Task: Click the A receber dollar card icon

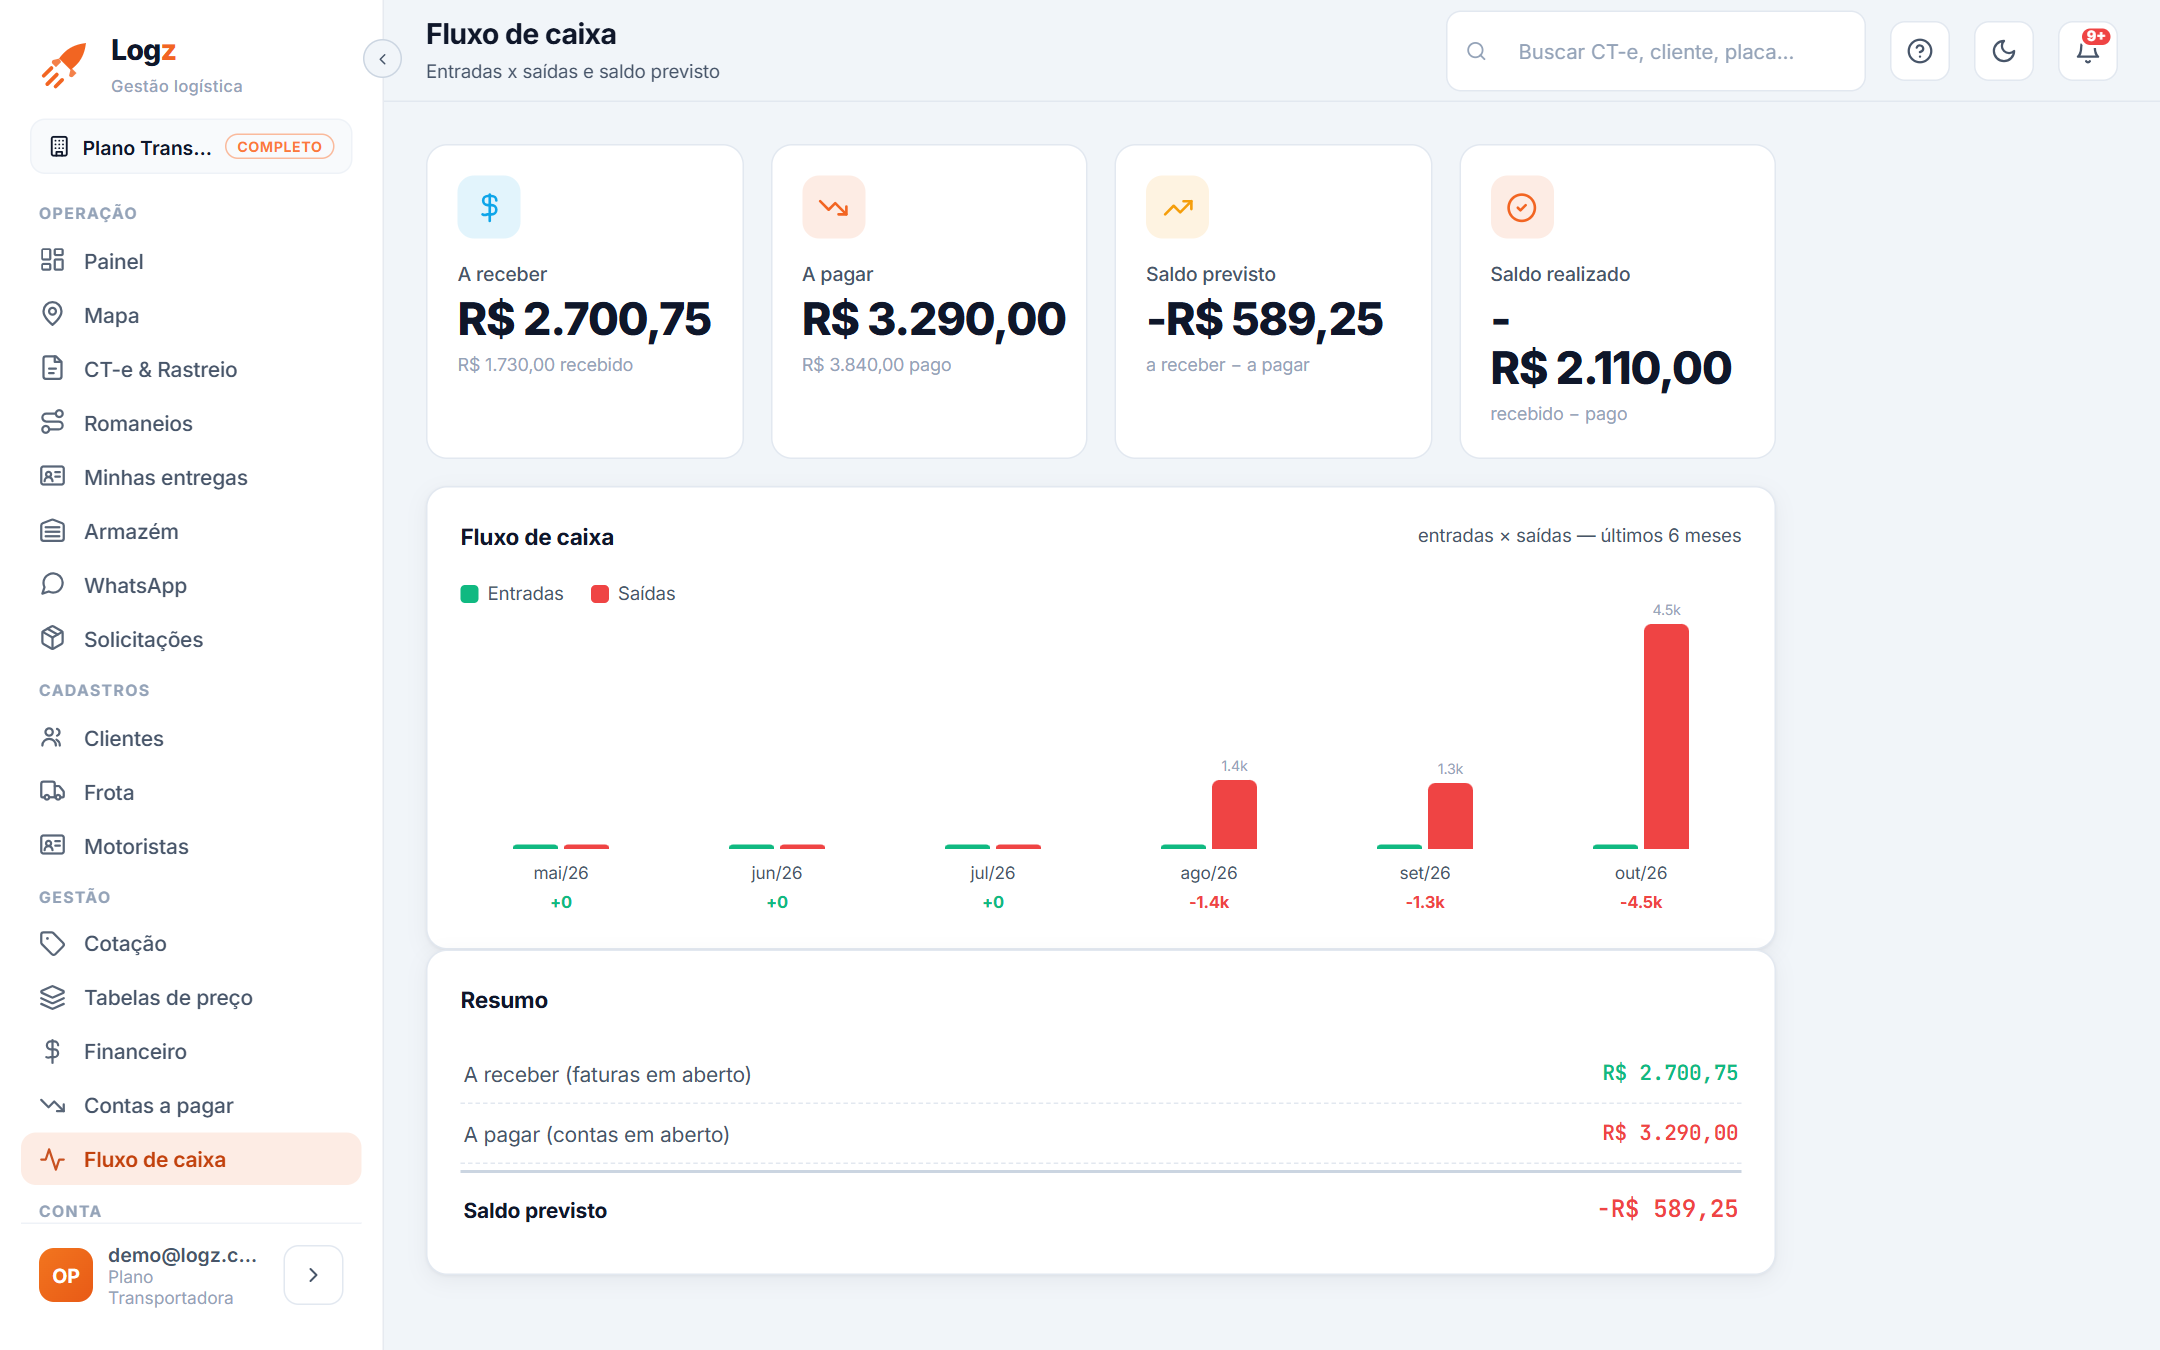Action: [489, 207]
